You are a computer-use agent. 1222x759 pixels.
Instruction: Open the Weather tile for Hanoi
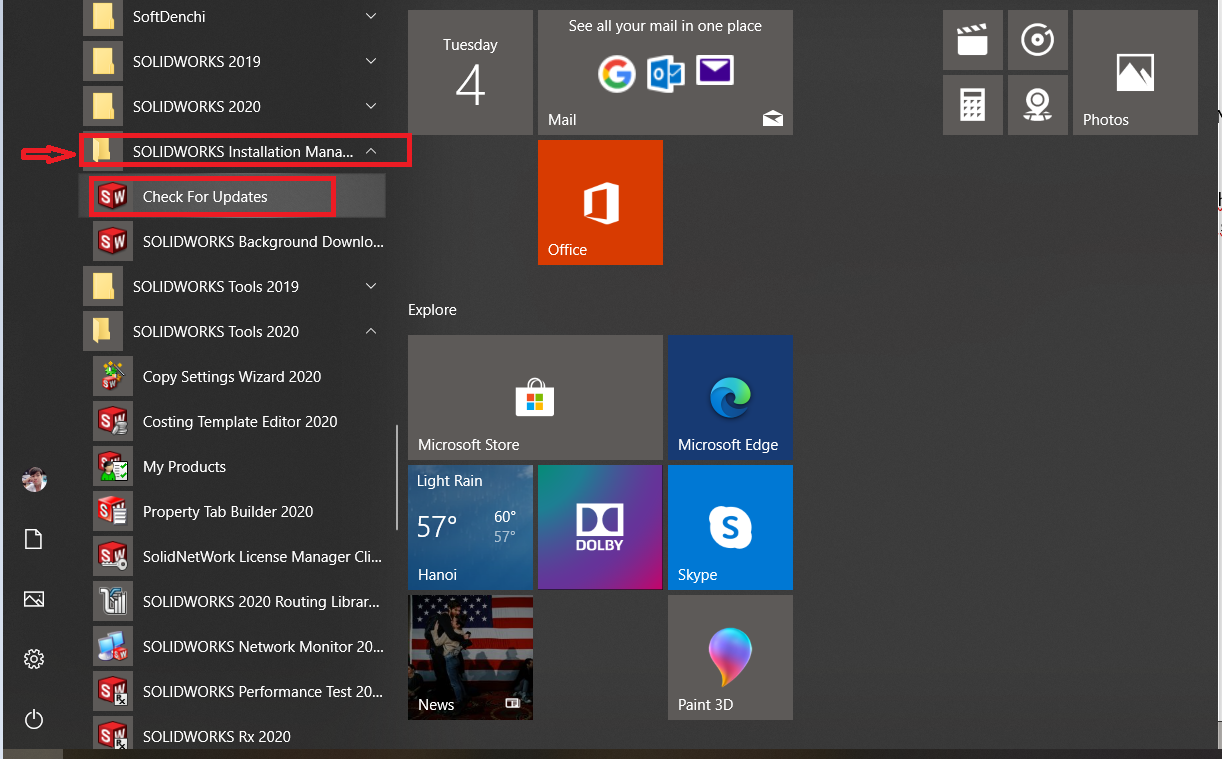pyautogui.click(x=470, y=527)
